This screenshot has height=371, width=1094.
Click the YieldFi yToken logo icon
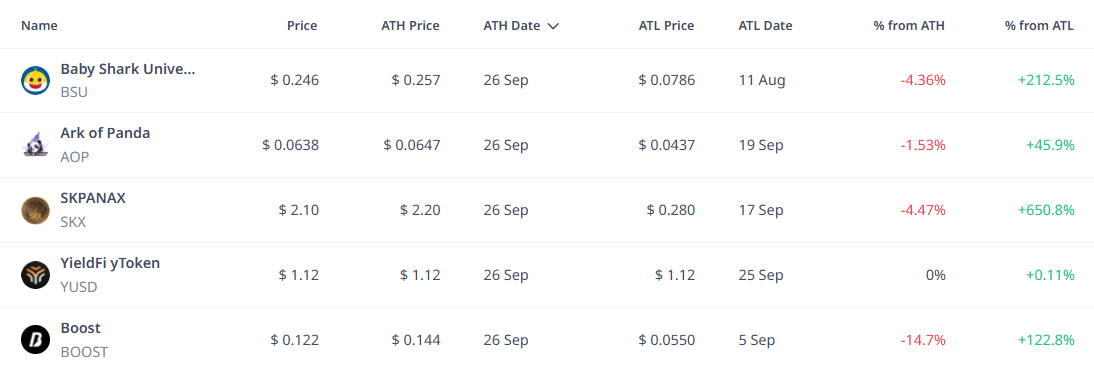point(35,275)
